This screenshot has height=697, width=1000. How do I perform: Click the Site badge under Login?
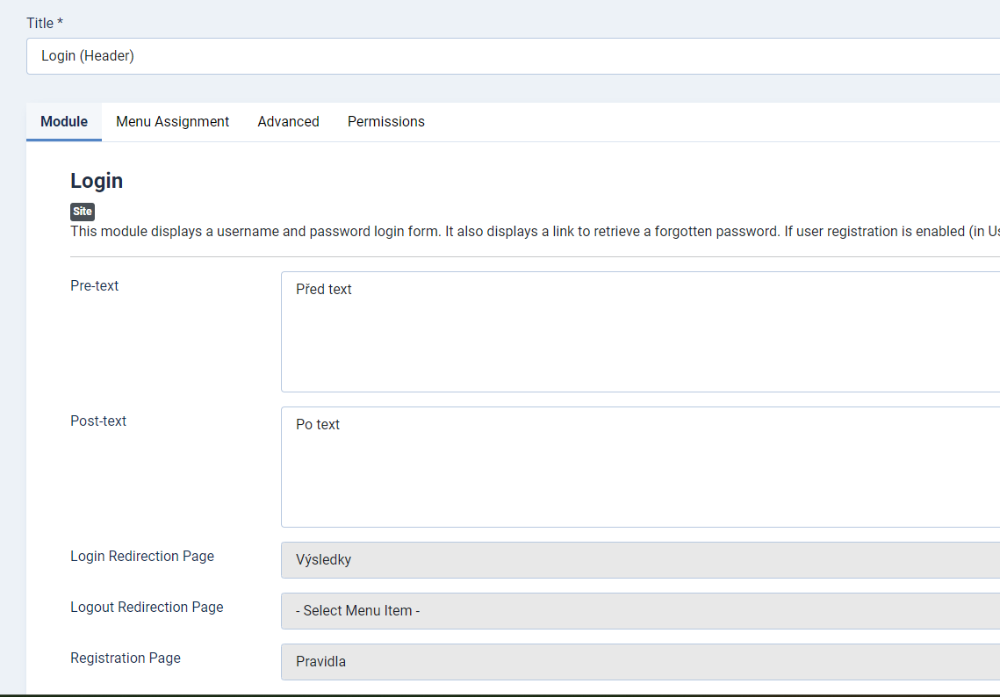click(82, 211)
